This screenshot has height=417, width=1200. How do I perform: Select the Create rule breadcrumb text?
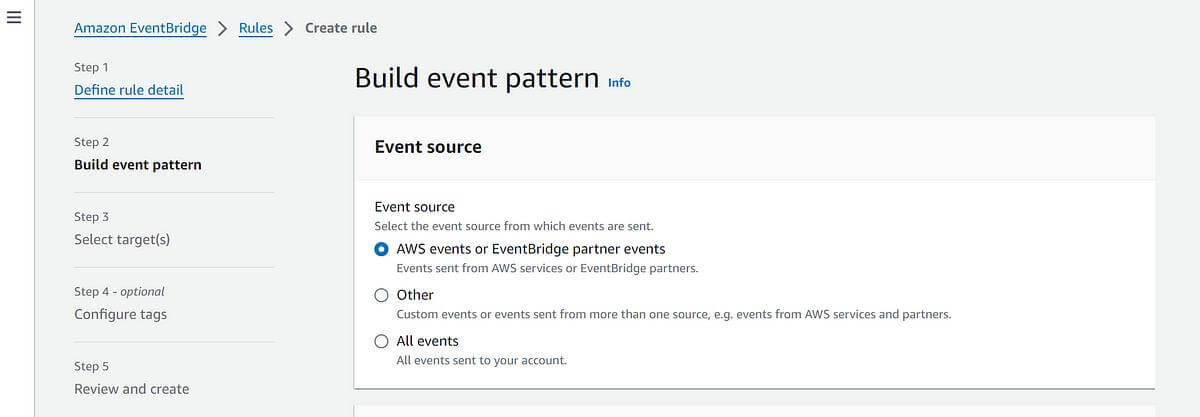click(x=341, y=28)
